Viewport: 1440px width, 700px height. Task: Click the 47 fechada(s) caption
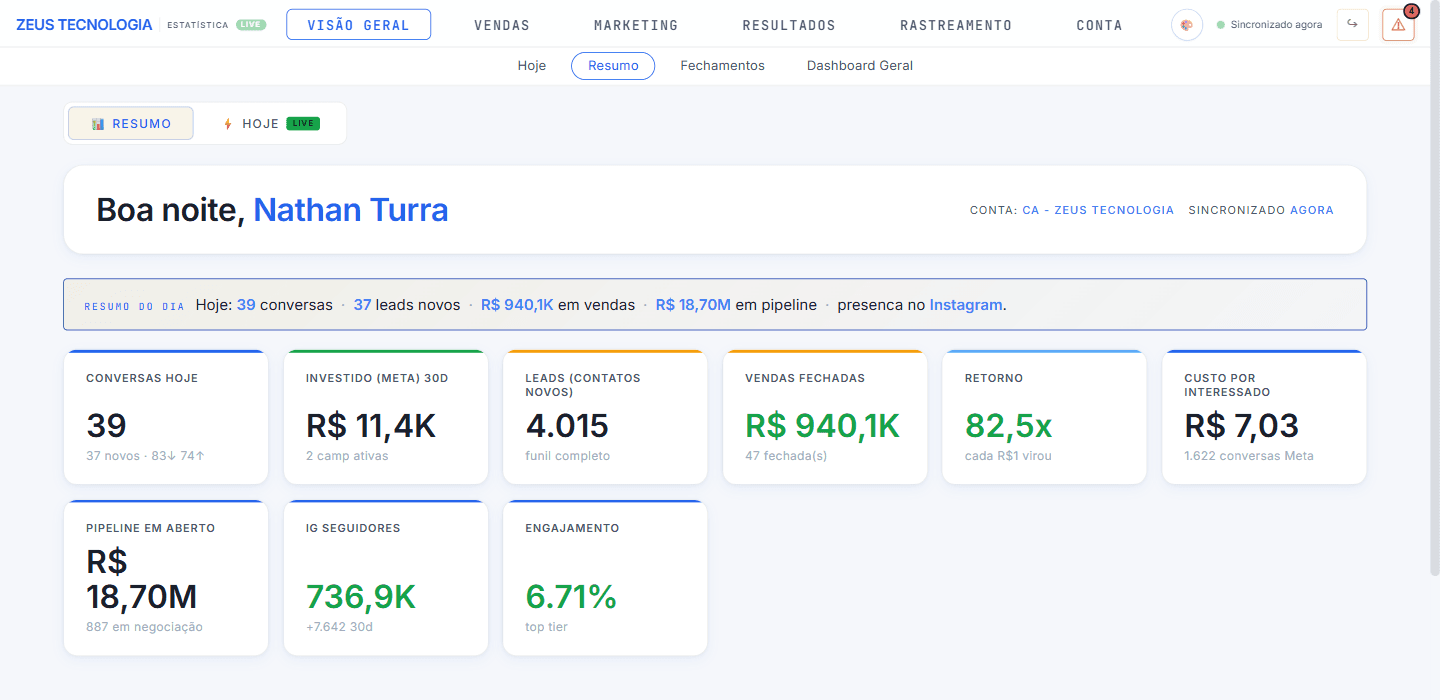coord(787,456)
